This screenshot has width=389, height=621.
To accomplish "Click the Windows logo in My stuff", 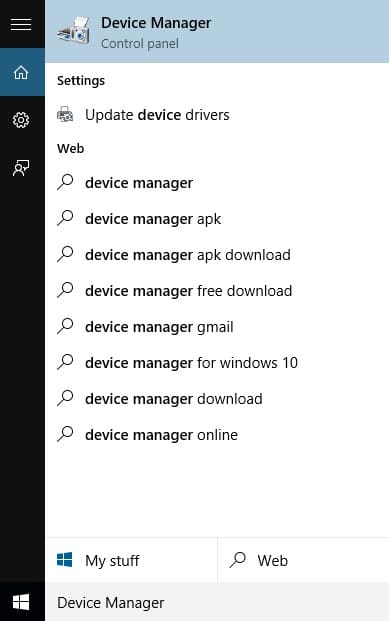I will pos(65,560).
